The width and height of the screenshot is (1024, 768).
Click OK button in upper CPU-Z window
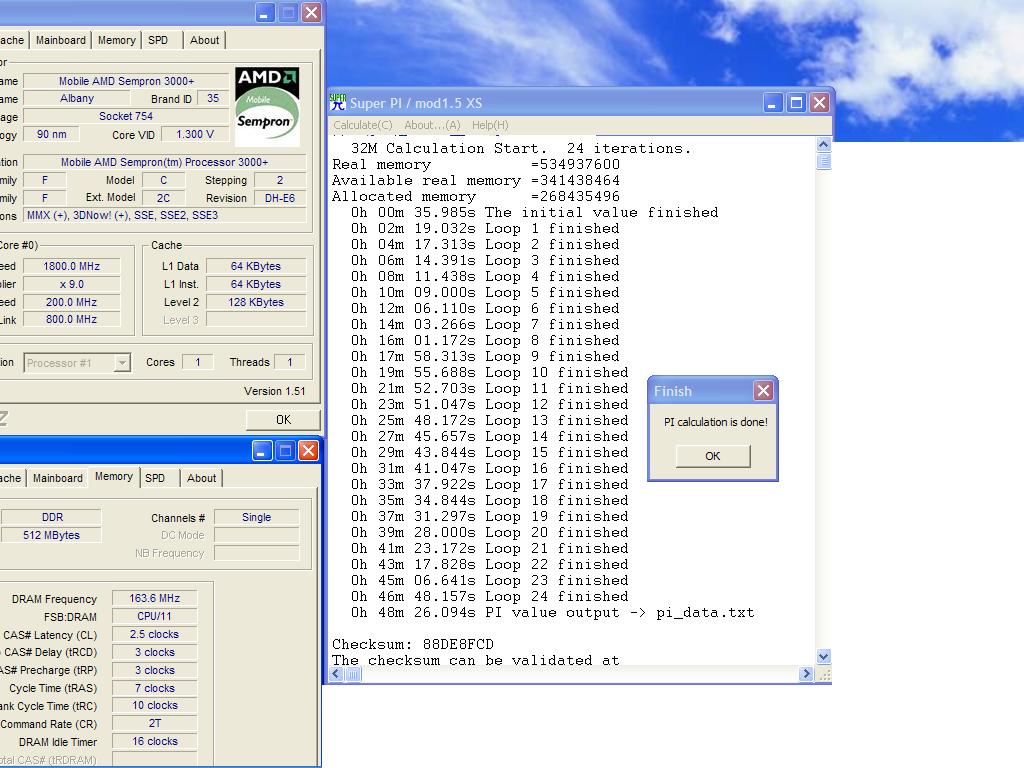click(x=283, y=420)
